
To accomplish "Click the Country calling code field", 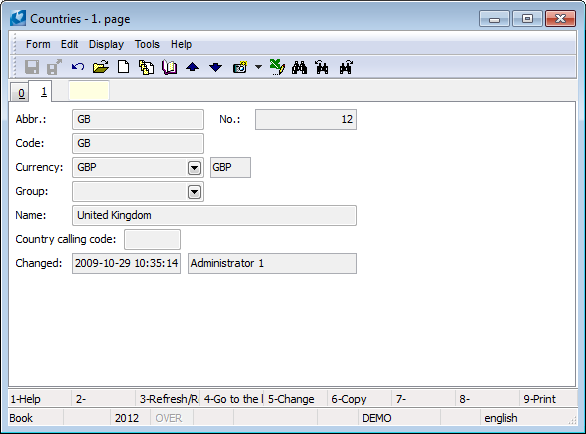I will (152, 239).
